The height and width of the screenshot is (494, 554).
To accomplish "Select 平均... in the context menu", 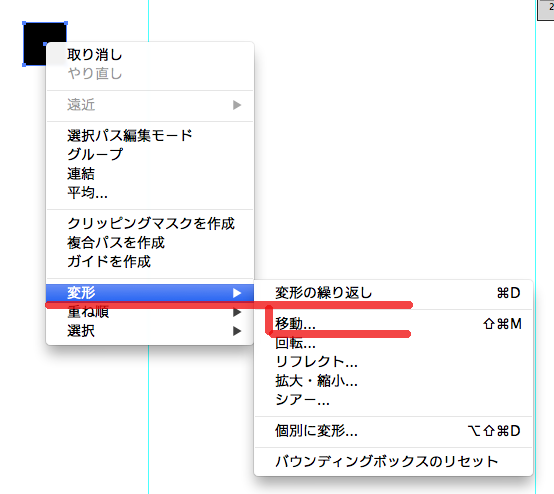I will (150, 193).
